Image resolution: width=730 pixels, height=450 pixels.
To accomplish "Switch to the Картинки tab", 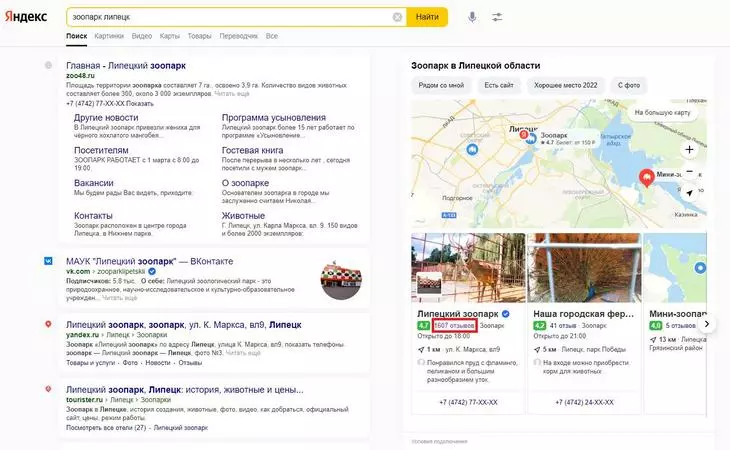I will (109, 36).
